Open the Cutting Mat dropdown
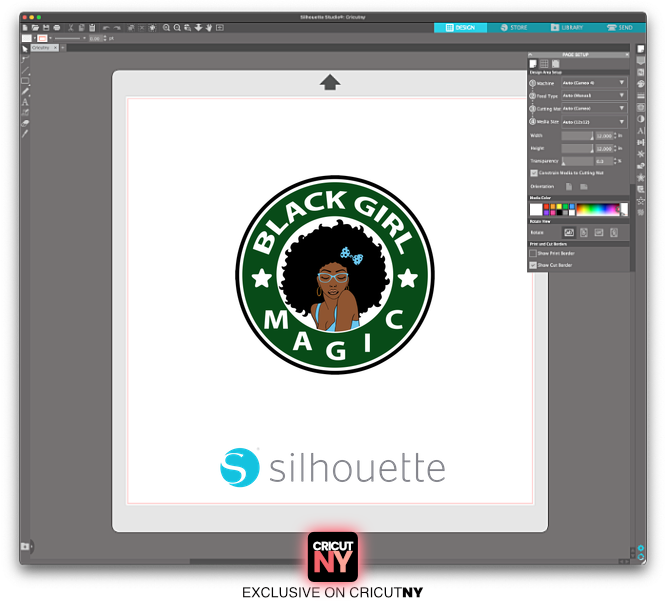Viewport: 665px width, 604px height. click(594, 108)
